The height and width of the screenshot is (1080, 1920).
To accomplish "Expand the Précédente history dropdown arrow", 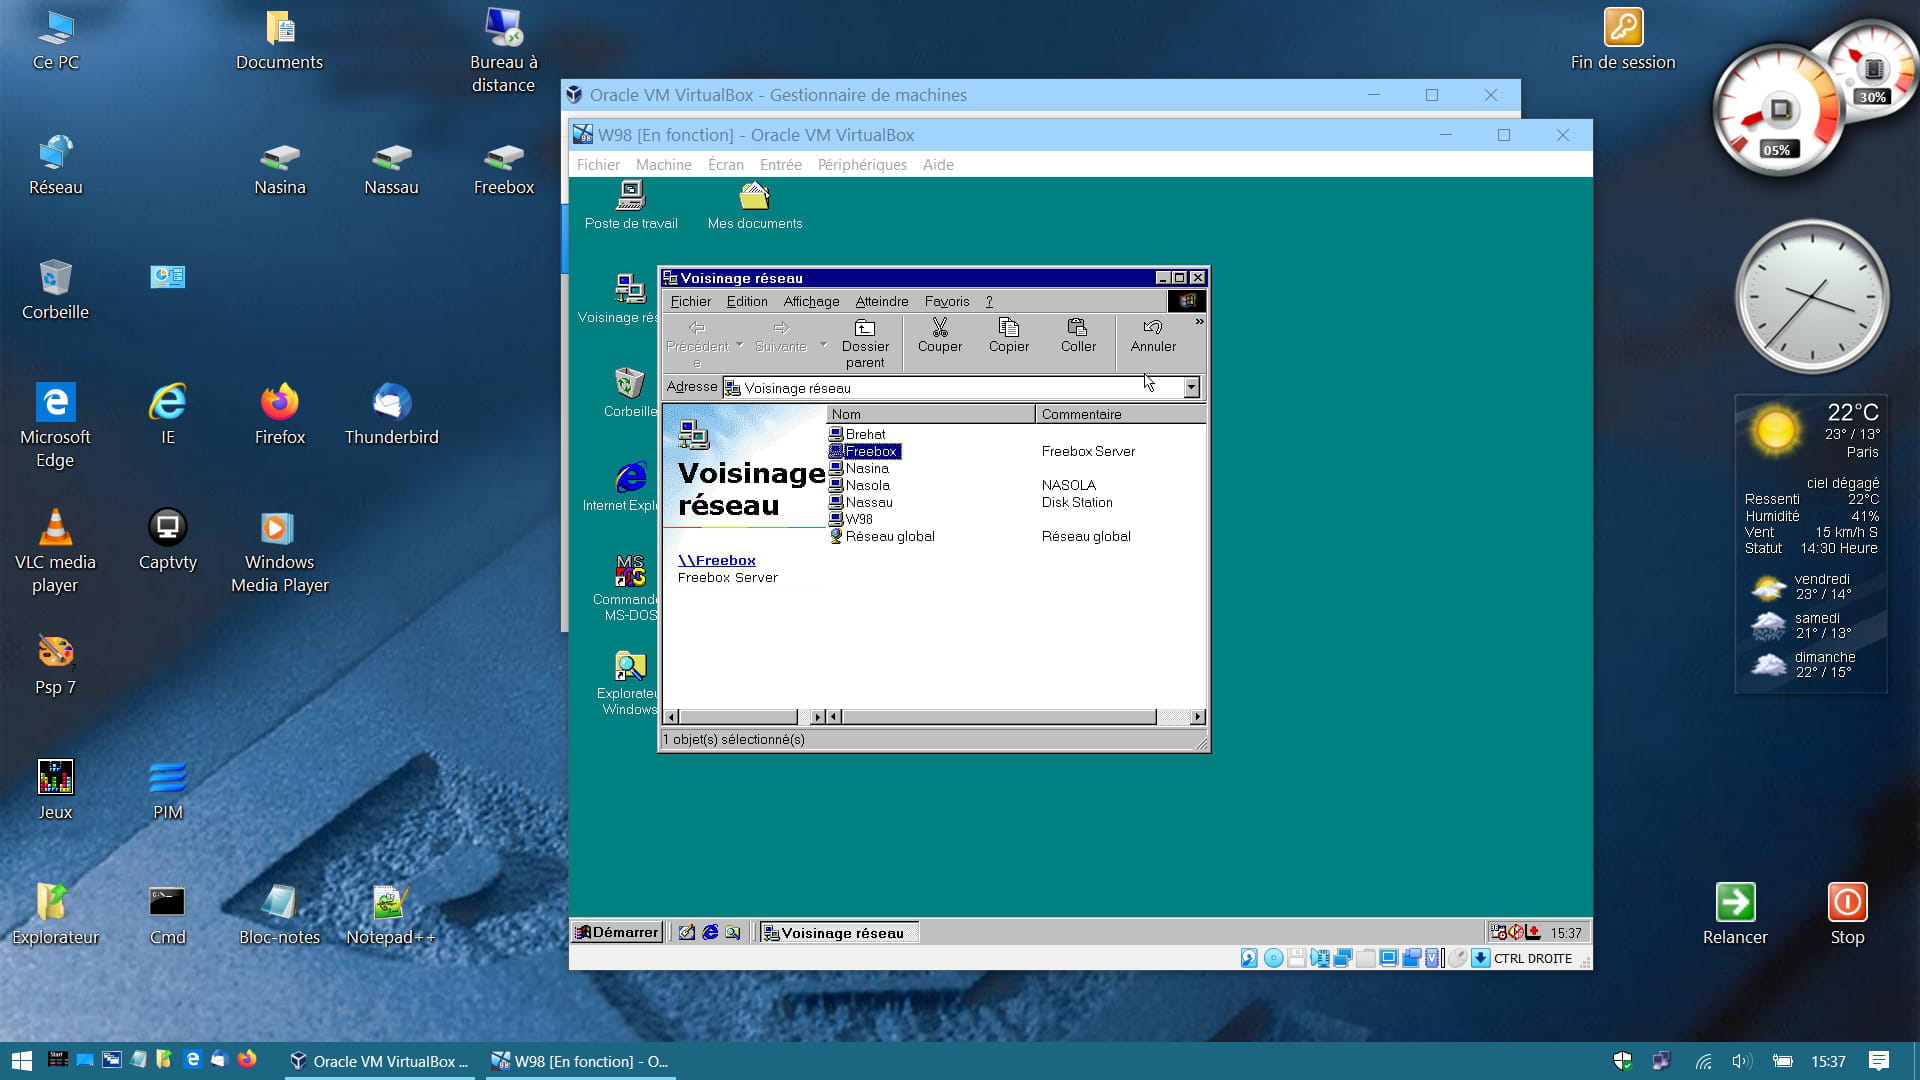I will tap(740, 345).
